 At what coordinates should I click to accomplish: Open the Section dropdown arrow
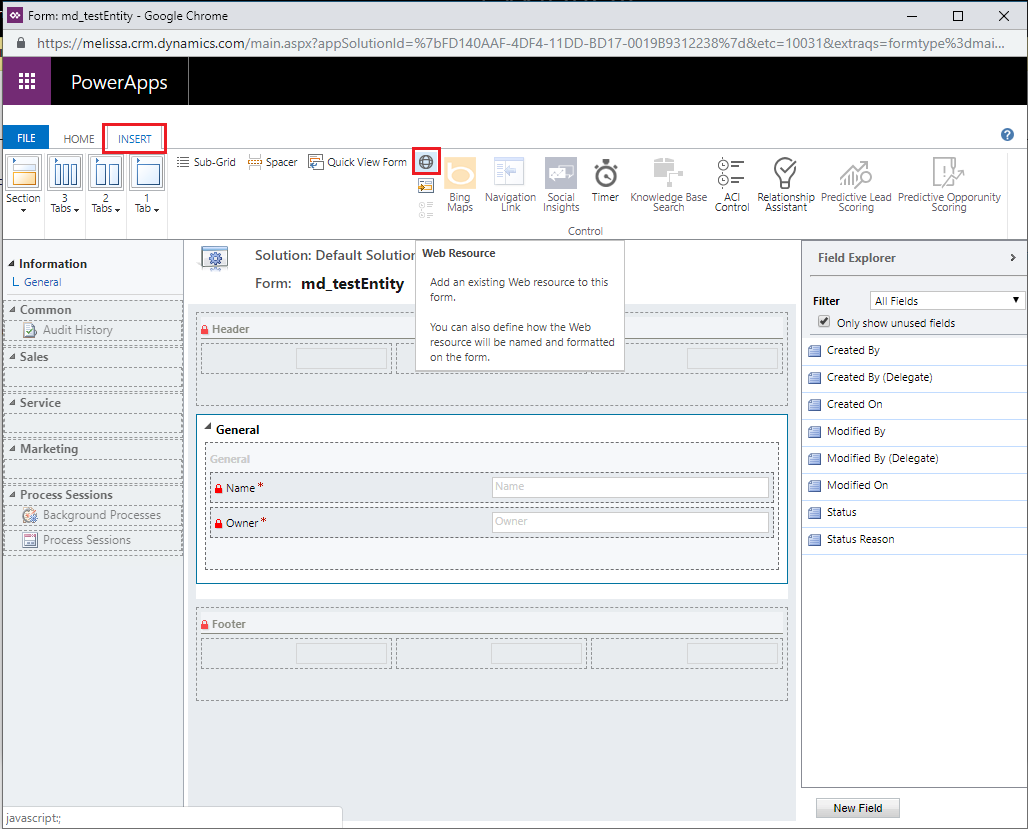(x=24, y=211)
